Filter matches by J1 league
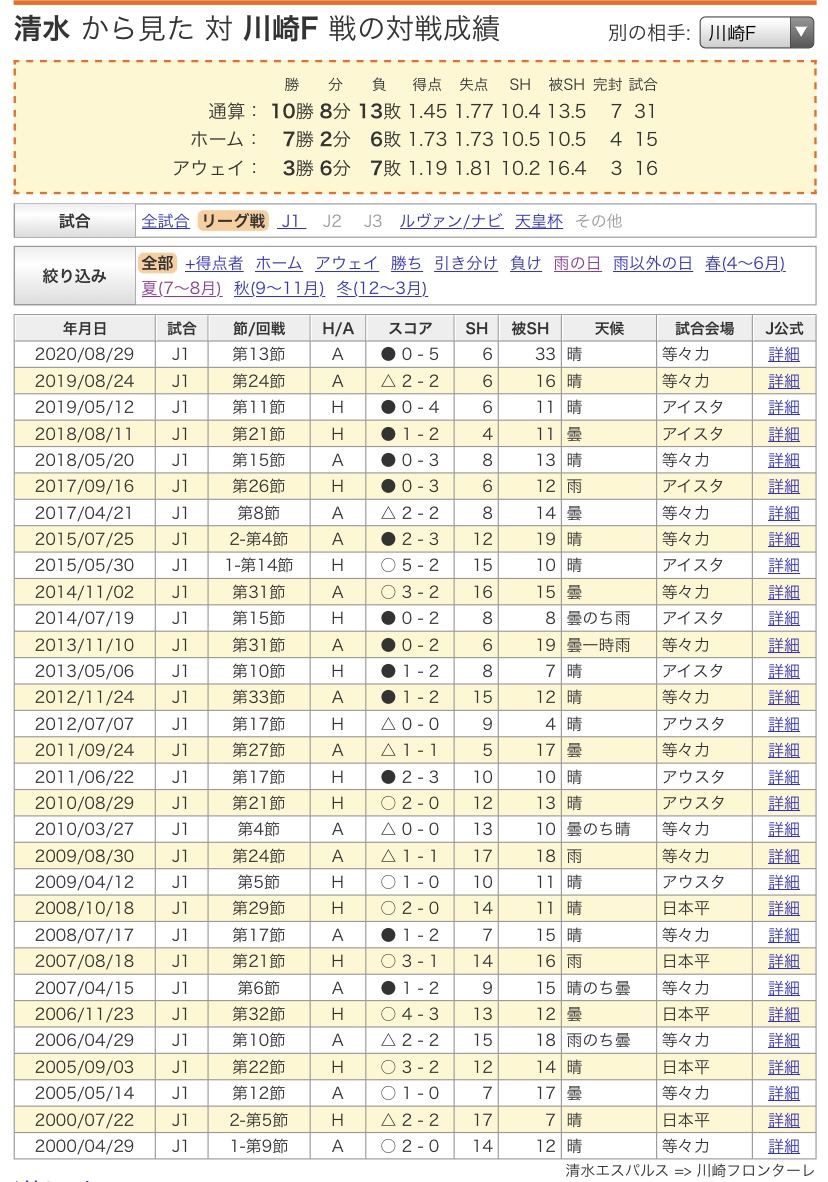Image resolution: width=828 pixels, height=1182 pixels. point(291,221)
